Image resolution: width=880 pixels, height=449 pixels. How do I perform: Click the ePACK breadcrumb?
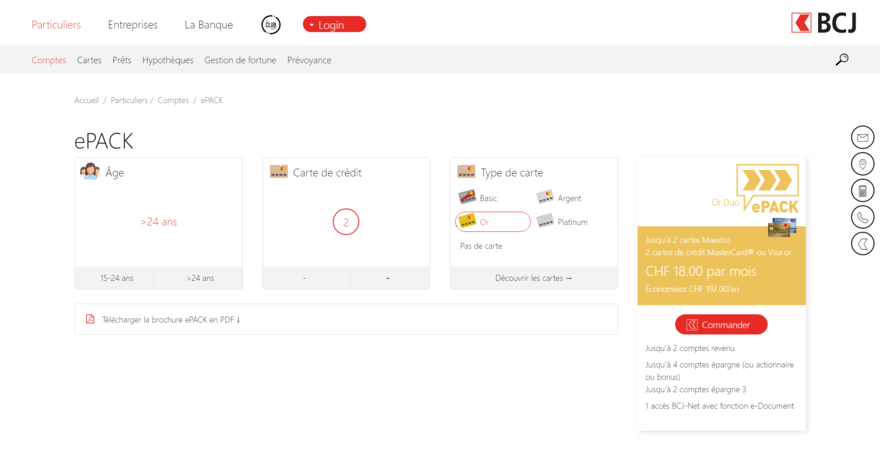click(212, 100)
